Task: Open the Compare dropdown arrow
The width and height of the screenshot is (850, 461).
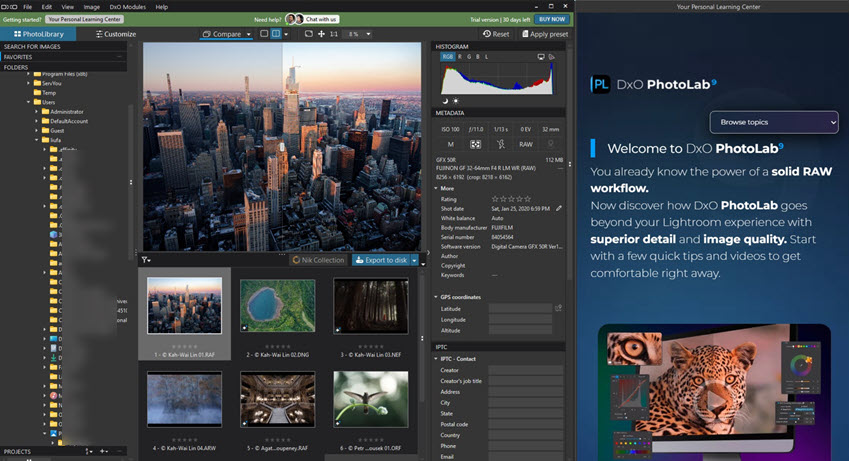Action: (x=249, y=34)
